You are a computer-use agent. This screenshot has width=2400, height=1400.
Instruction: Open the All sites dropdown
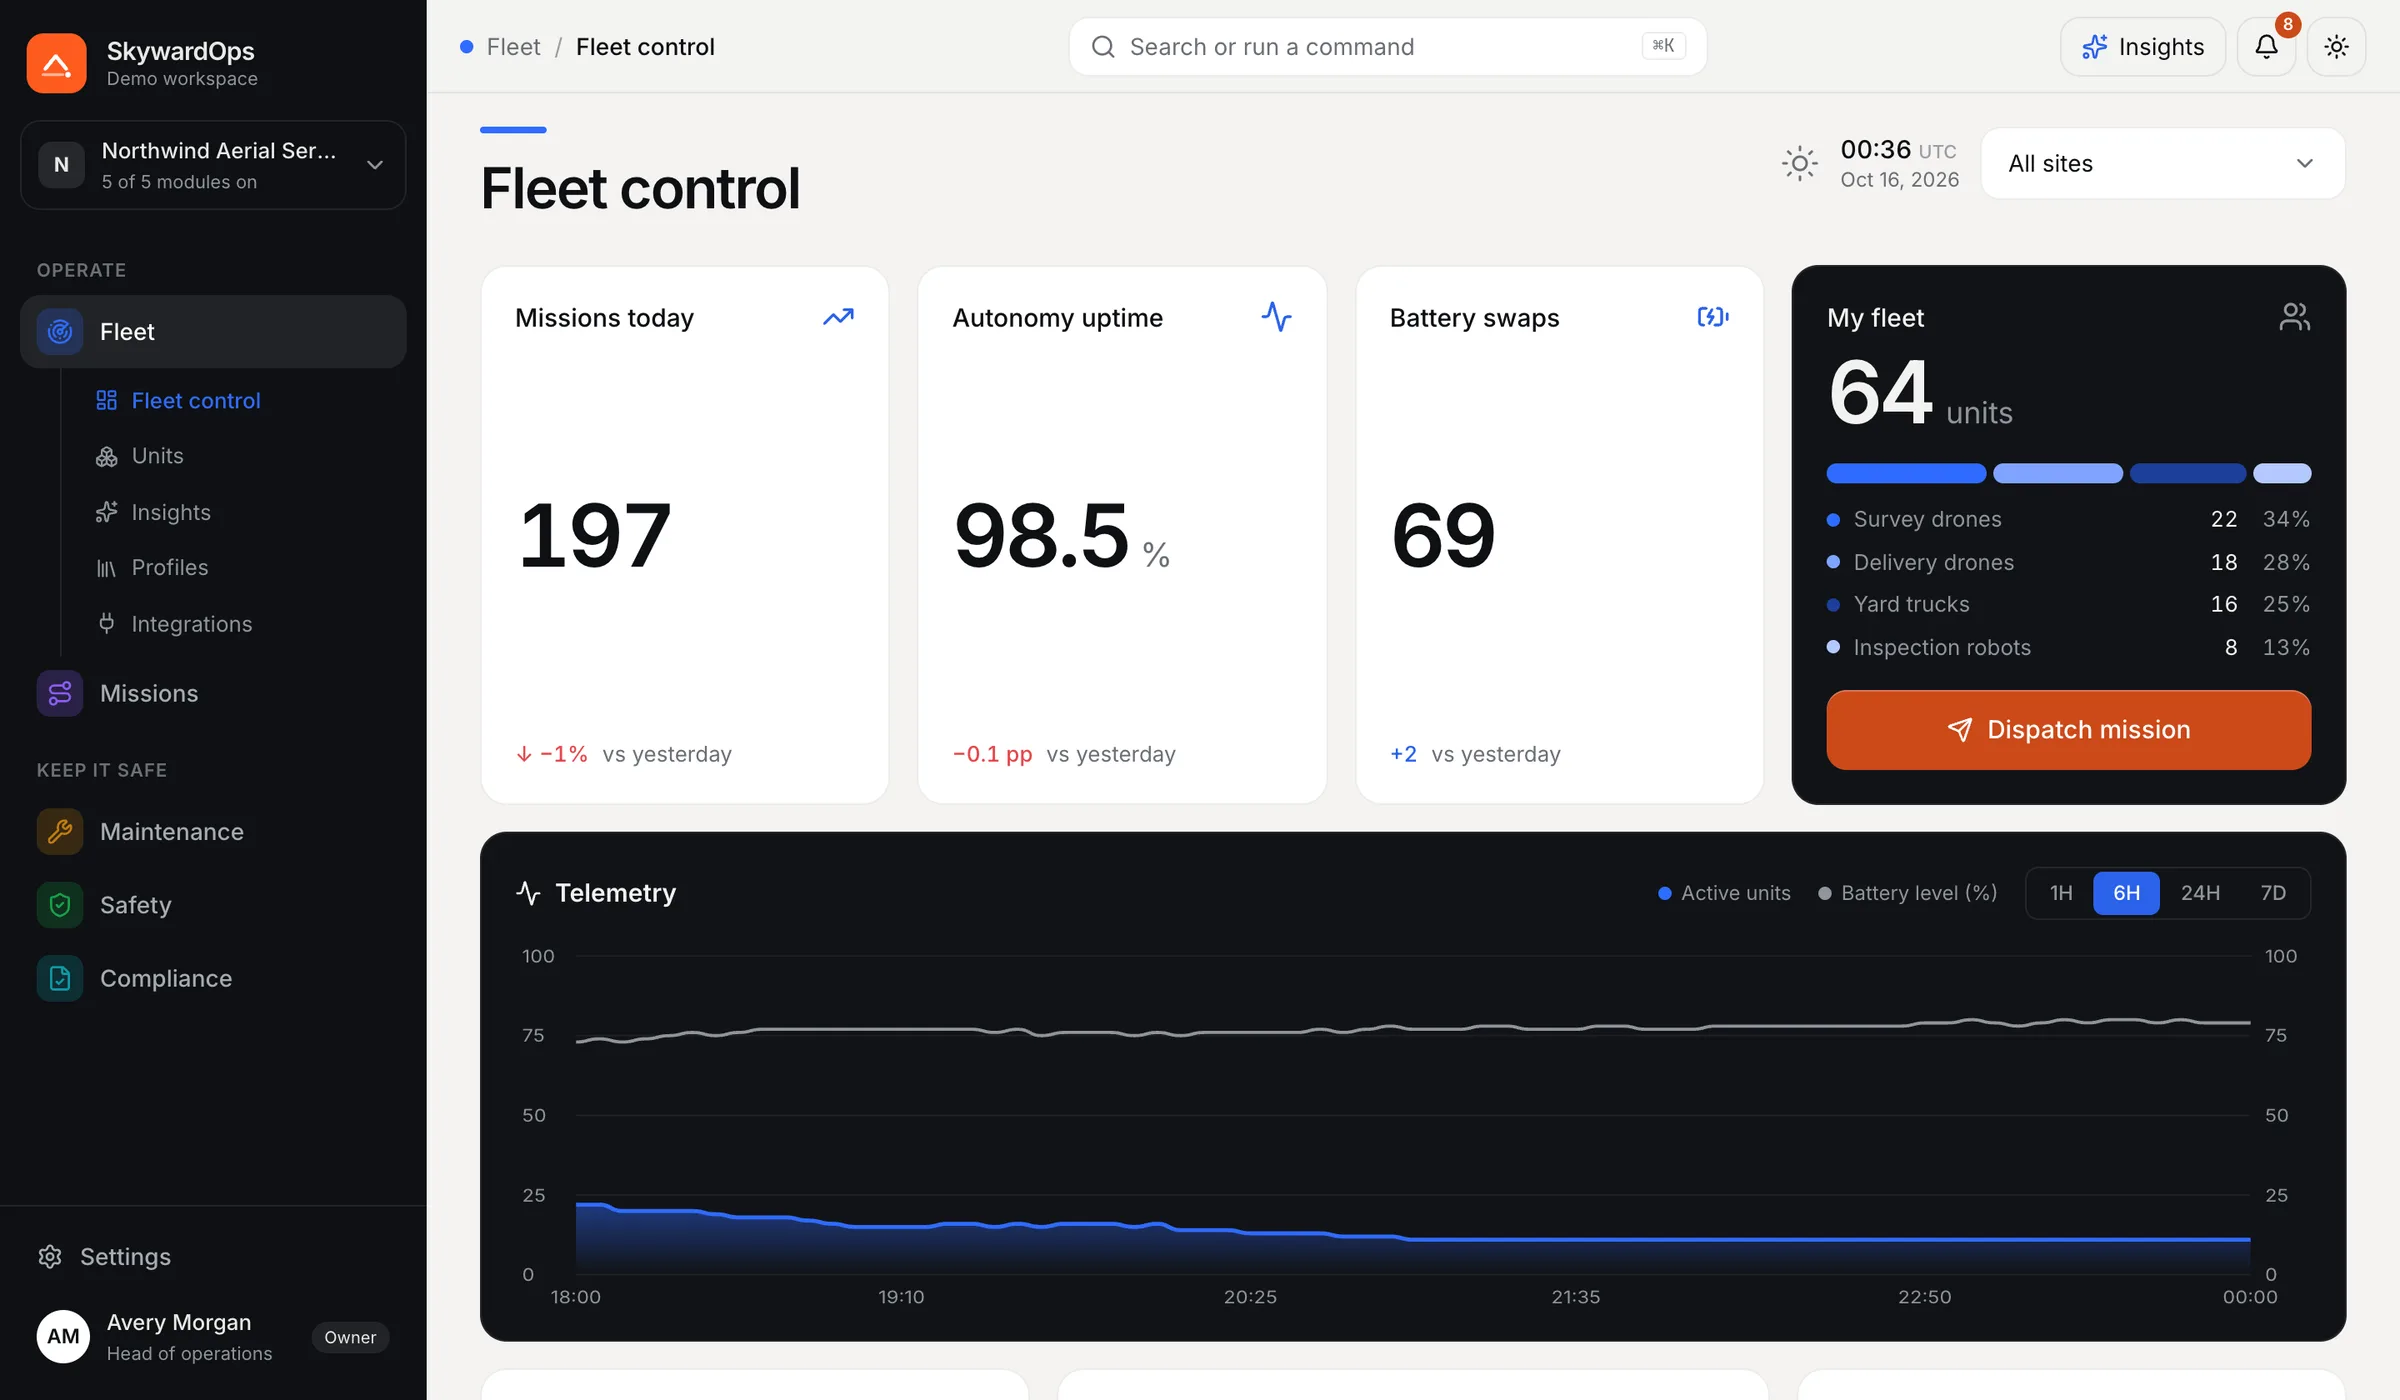2162,163
